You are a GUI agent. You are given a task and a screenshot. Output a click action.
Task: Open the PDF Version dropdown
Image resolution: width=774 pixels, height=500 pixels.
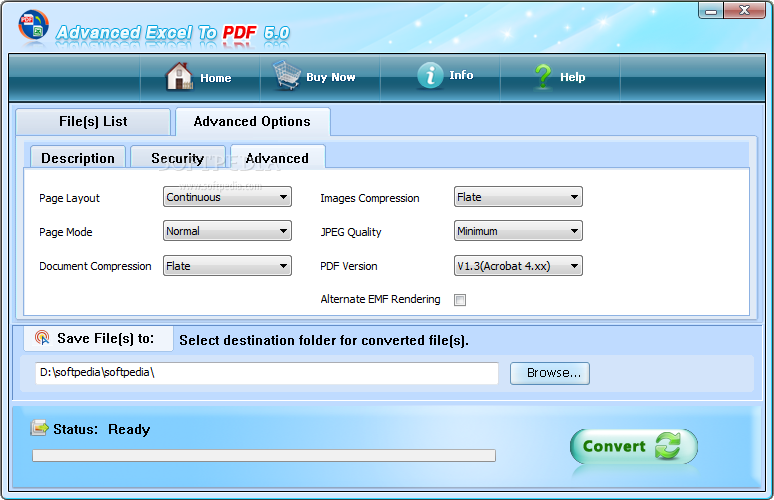[518, 266]
